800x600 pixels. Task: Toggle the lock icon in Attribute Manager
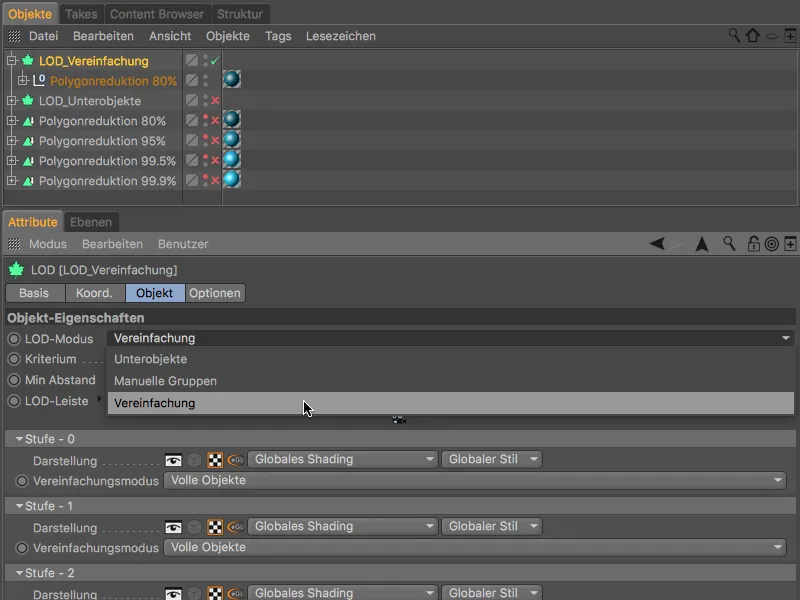753,244
